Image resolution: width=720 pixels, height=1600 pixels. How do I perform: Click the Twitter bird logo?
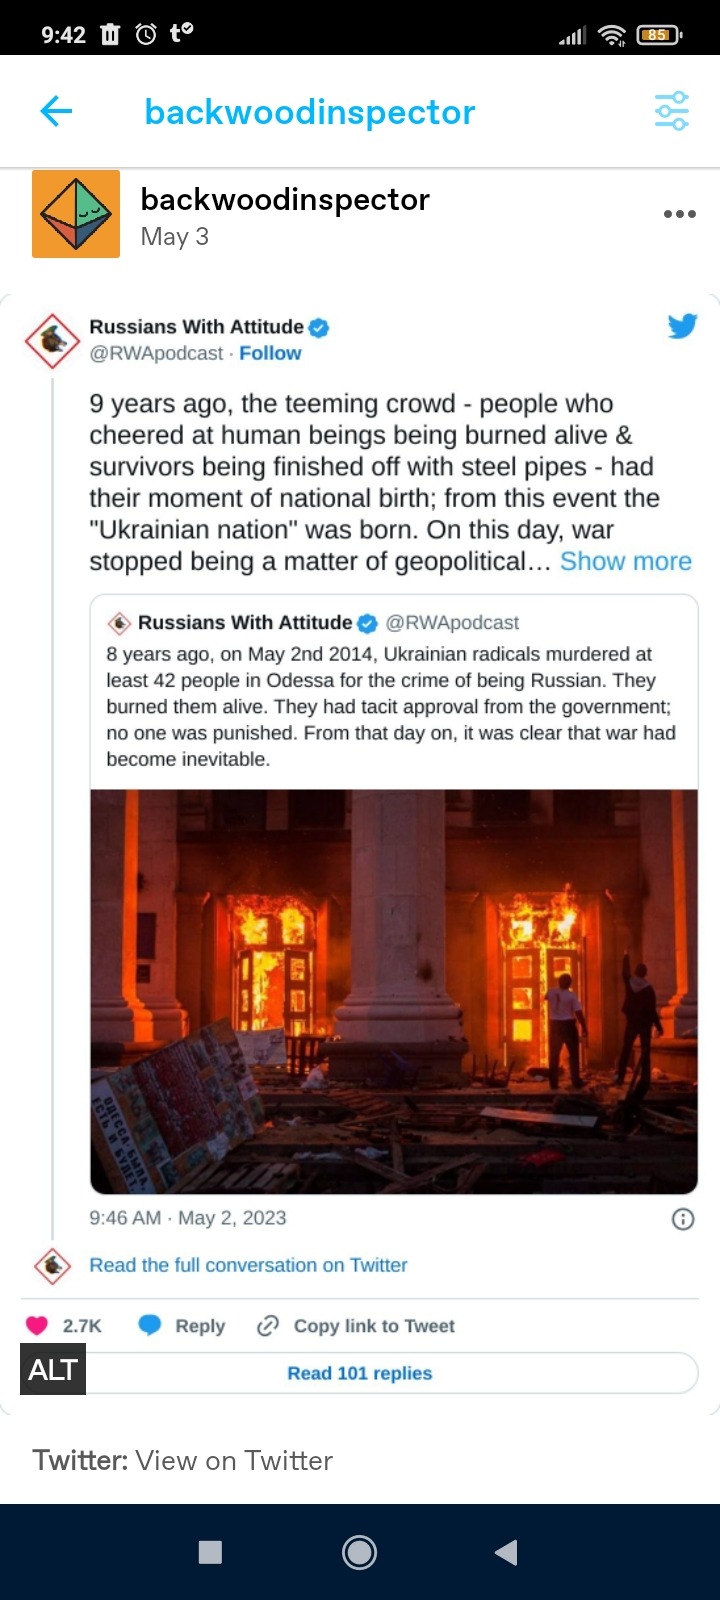[x=682, y=326]
